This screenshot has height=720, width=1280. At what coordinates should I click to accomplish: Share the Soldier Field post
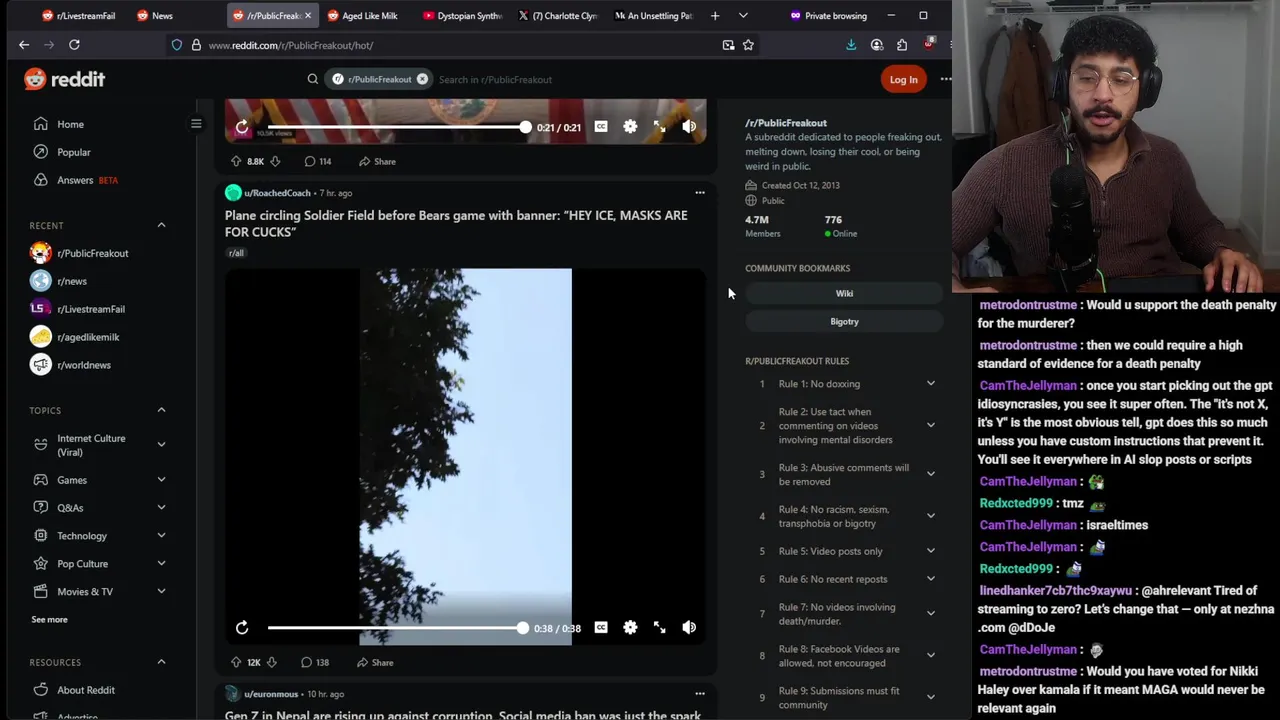375,662
